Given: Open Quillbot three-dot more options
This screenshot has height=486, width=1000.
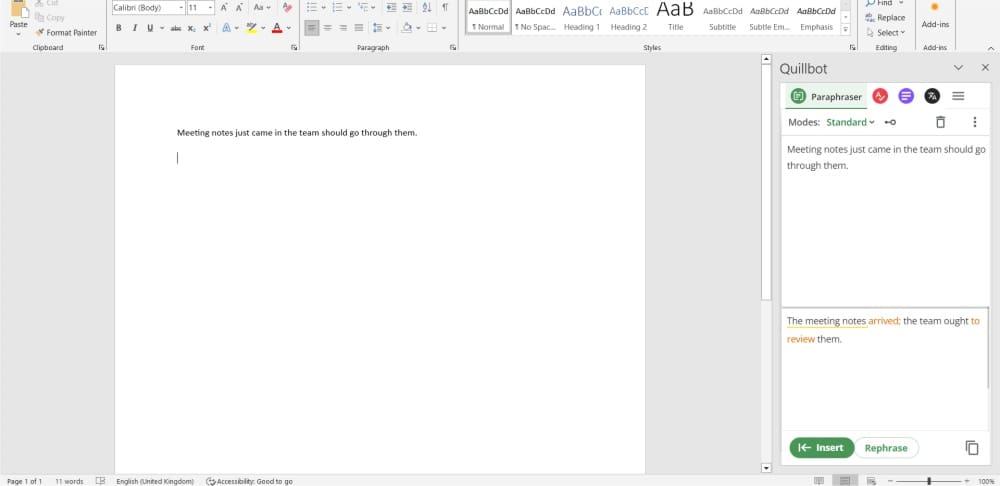Looking at the screenshot, I should [x=974, y=122].
